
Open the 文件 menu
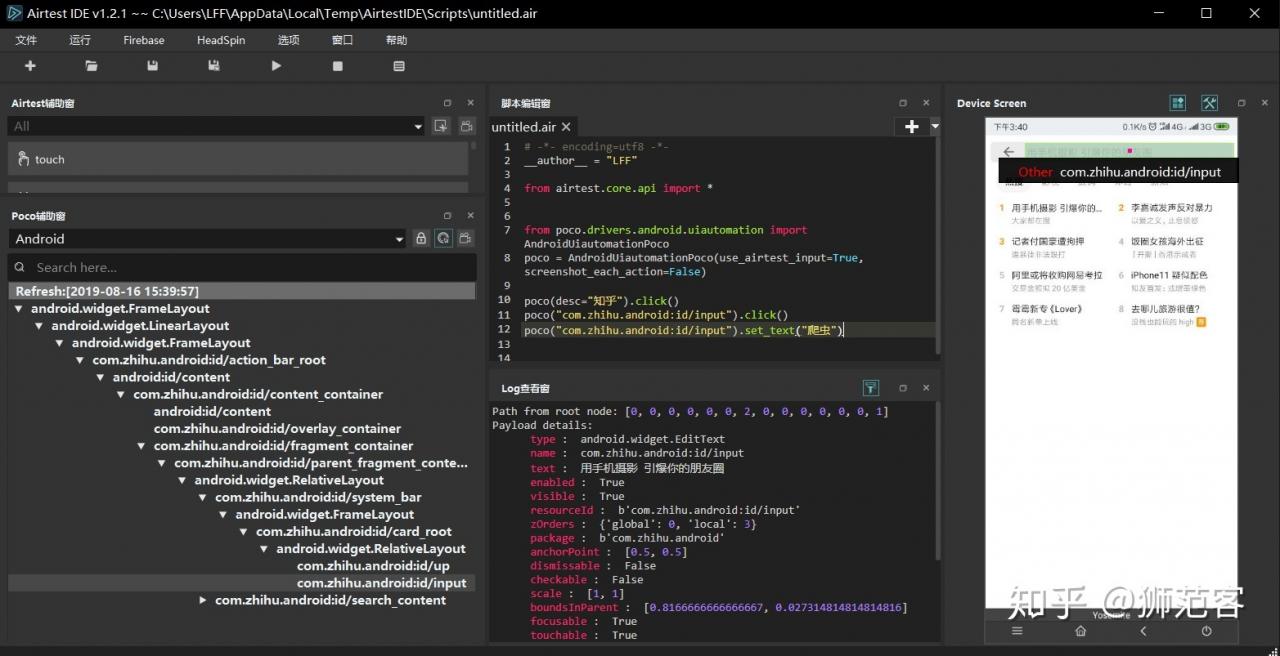point(26,40)
